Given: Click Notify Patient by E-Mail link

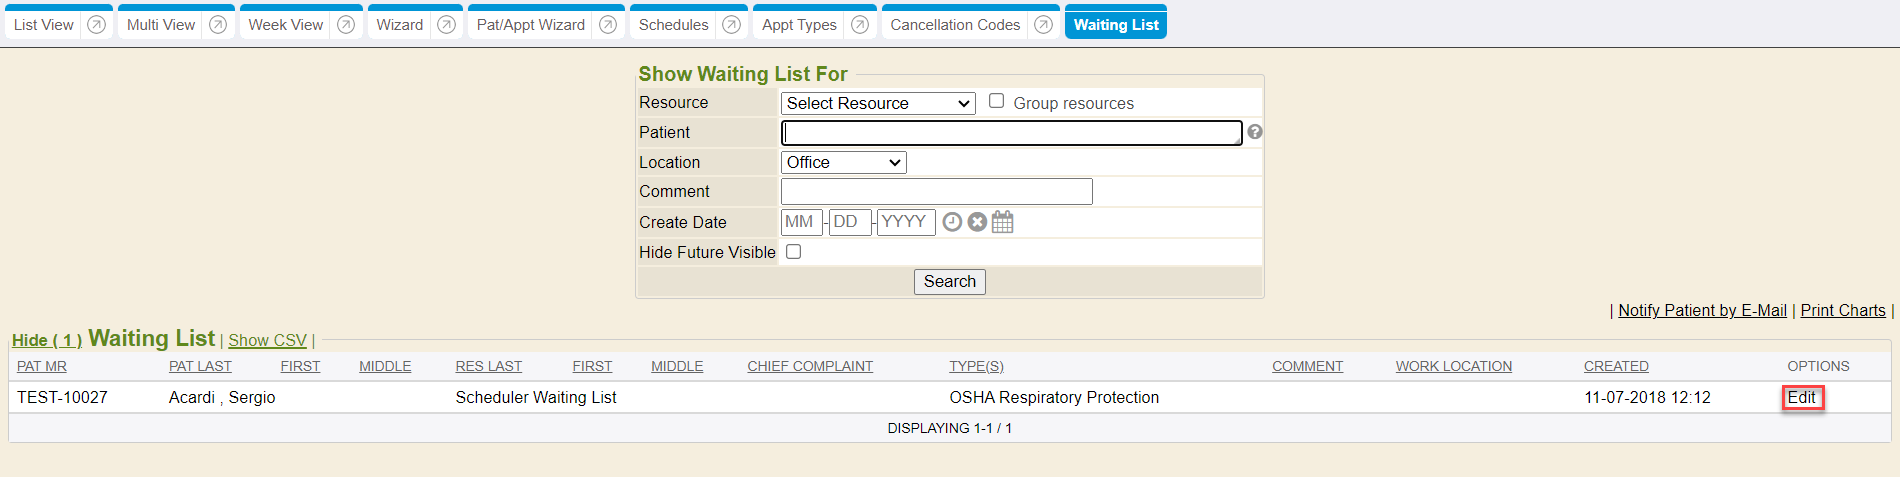Looking at the screenshot, I should (1702, 311).
